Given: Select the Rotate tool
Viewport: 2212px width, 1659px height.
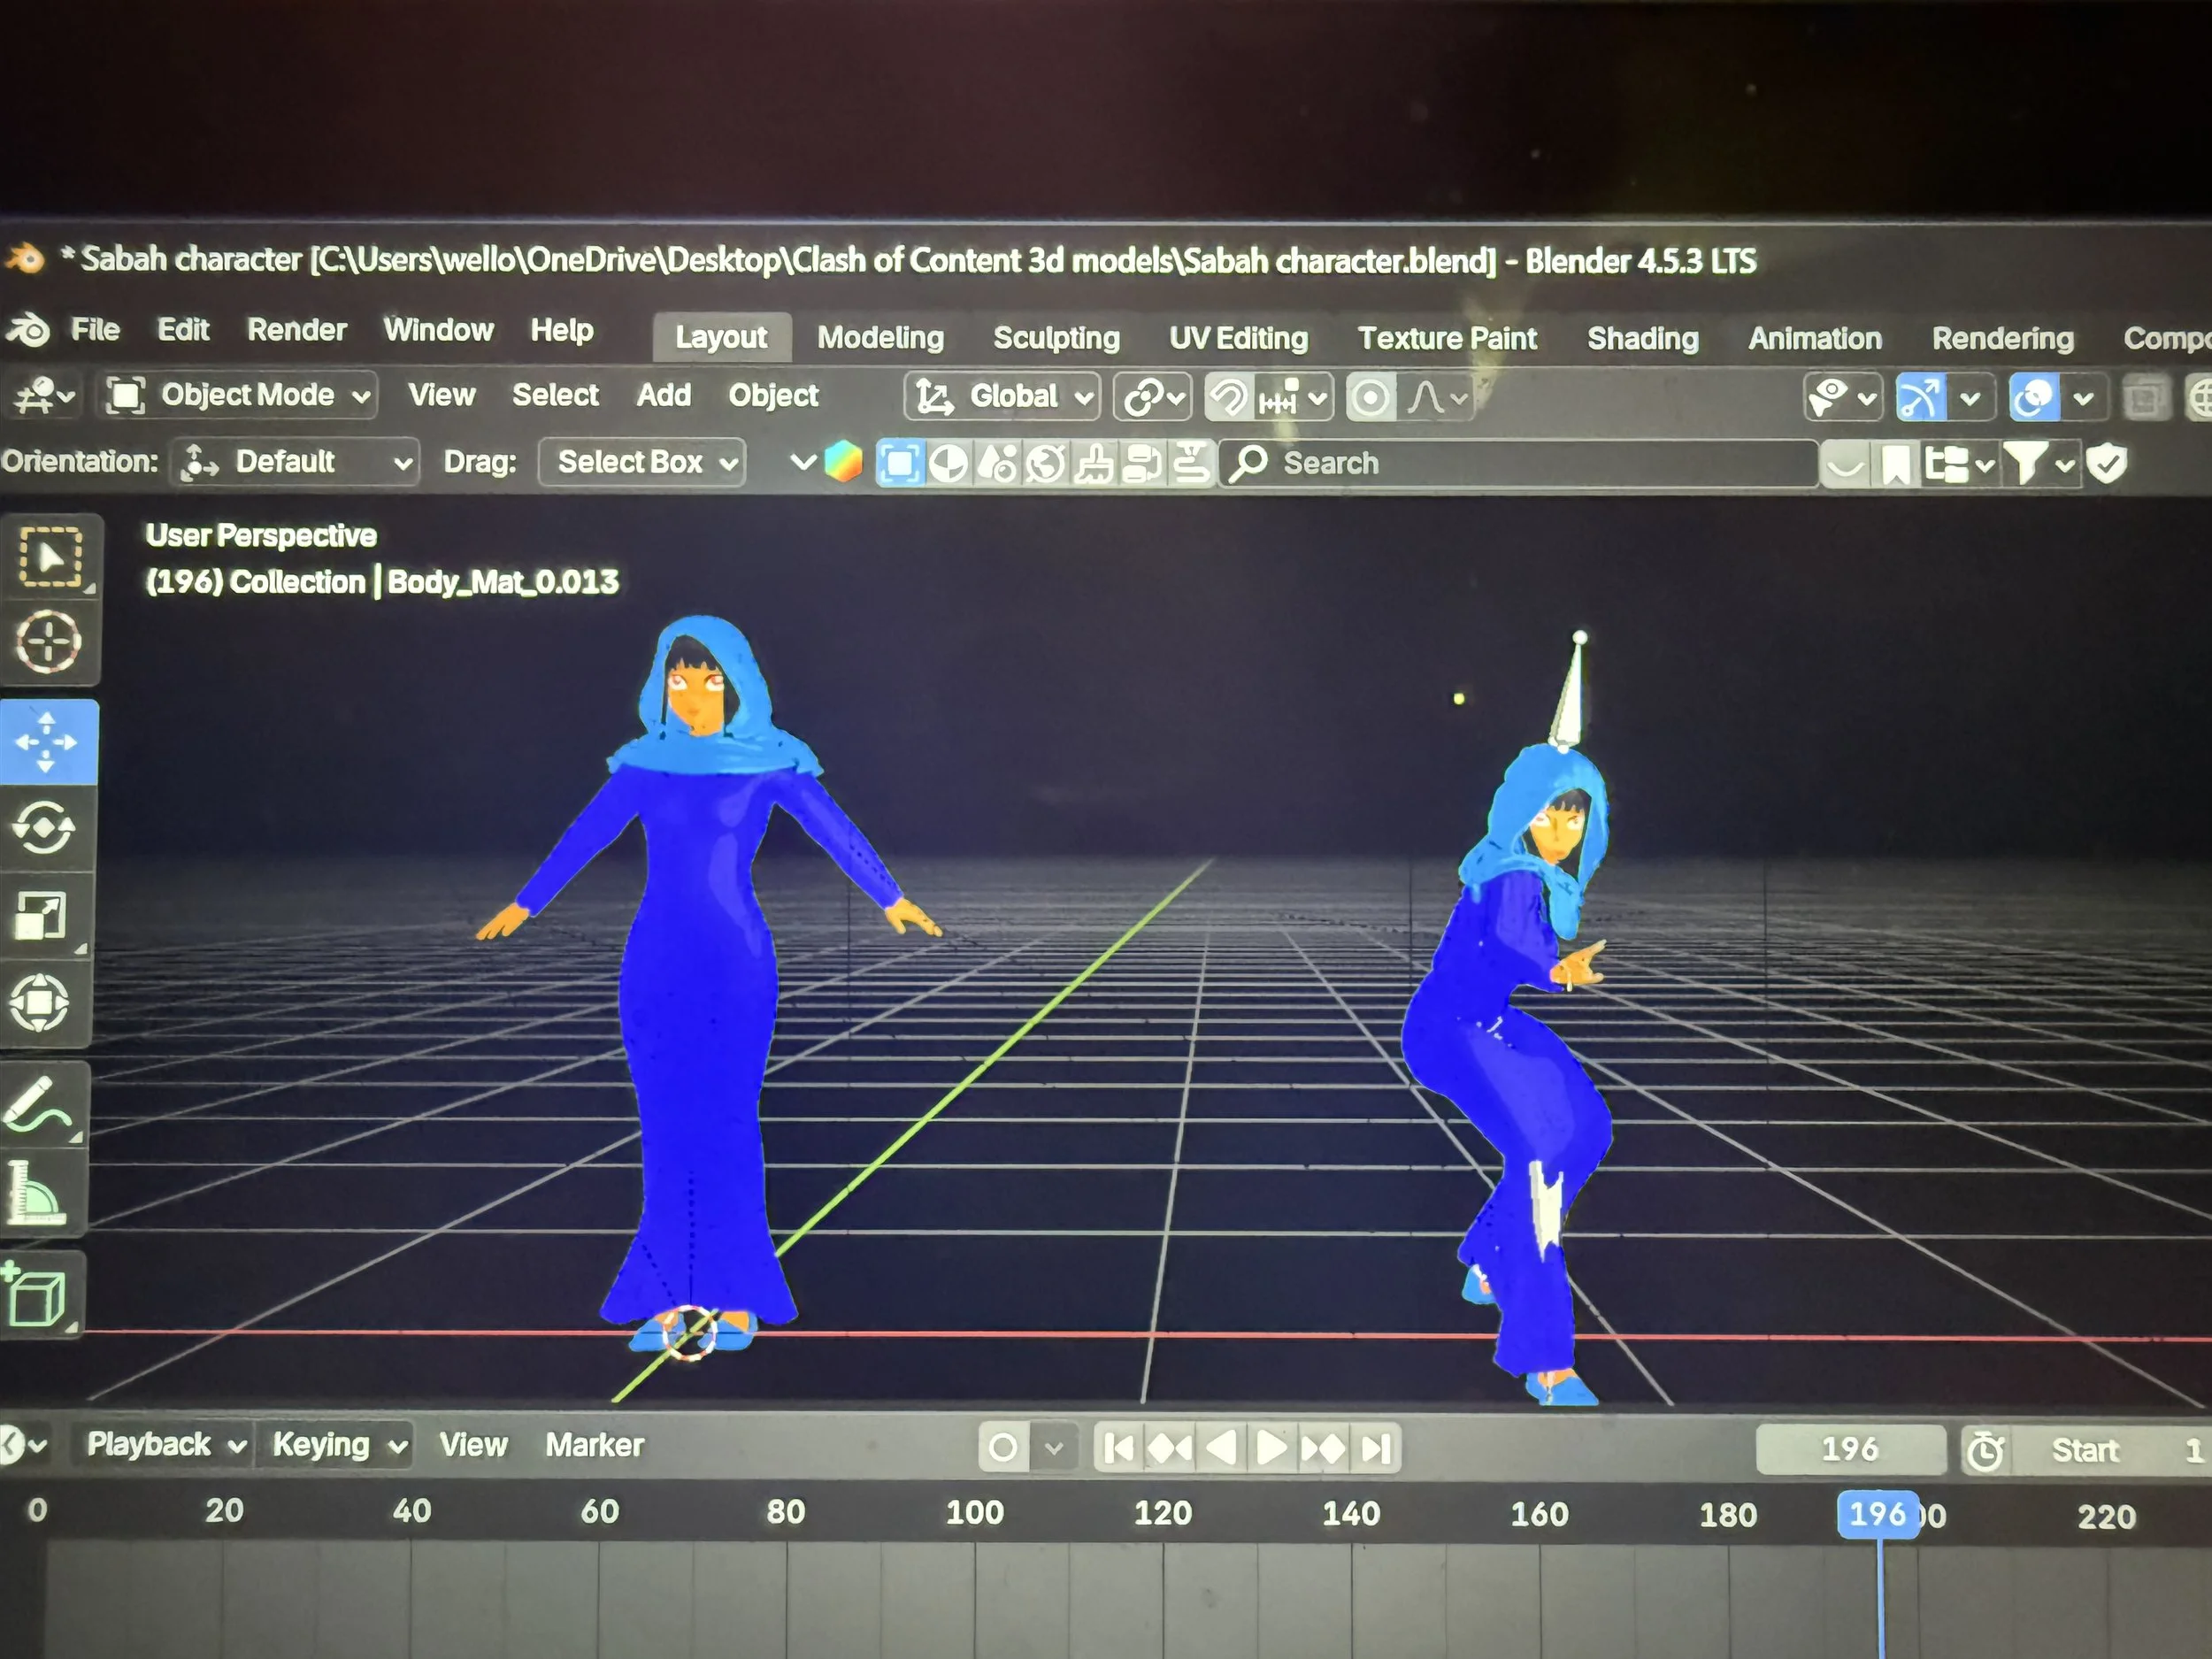Looking at the screenshot, I should point(43,828).
